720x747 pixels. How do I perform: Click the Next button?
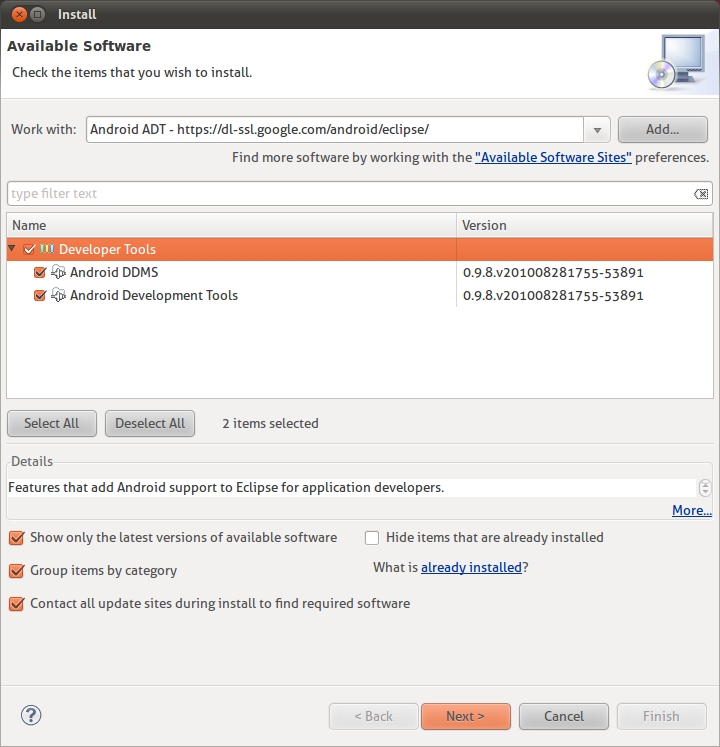[x=466, y=716]
